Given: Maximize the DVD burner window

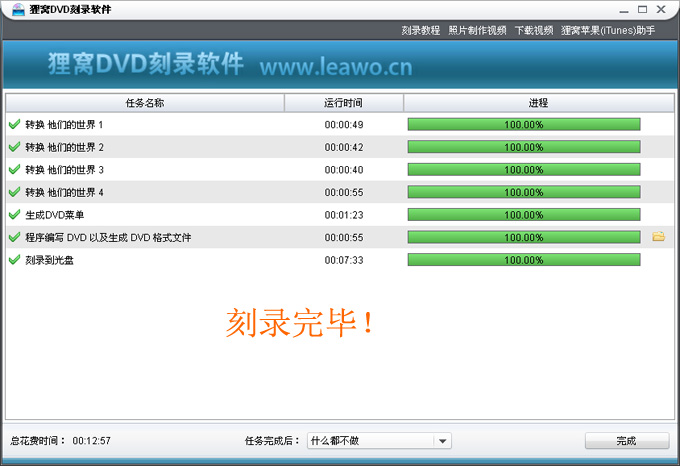Looking at the screenshot, I should click(642, 9).
